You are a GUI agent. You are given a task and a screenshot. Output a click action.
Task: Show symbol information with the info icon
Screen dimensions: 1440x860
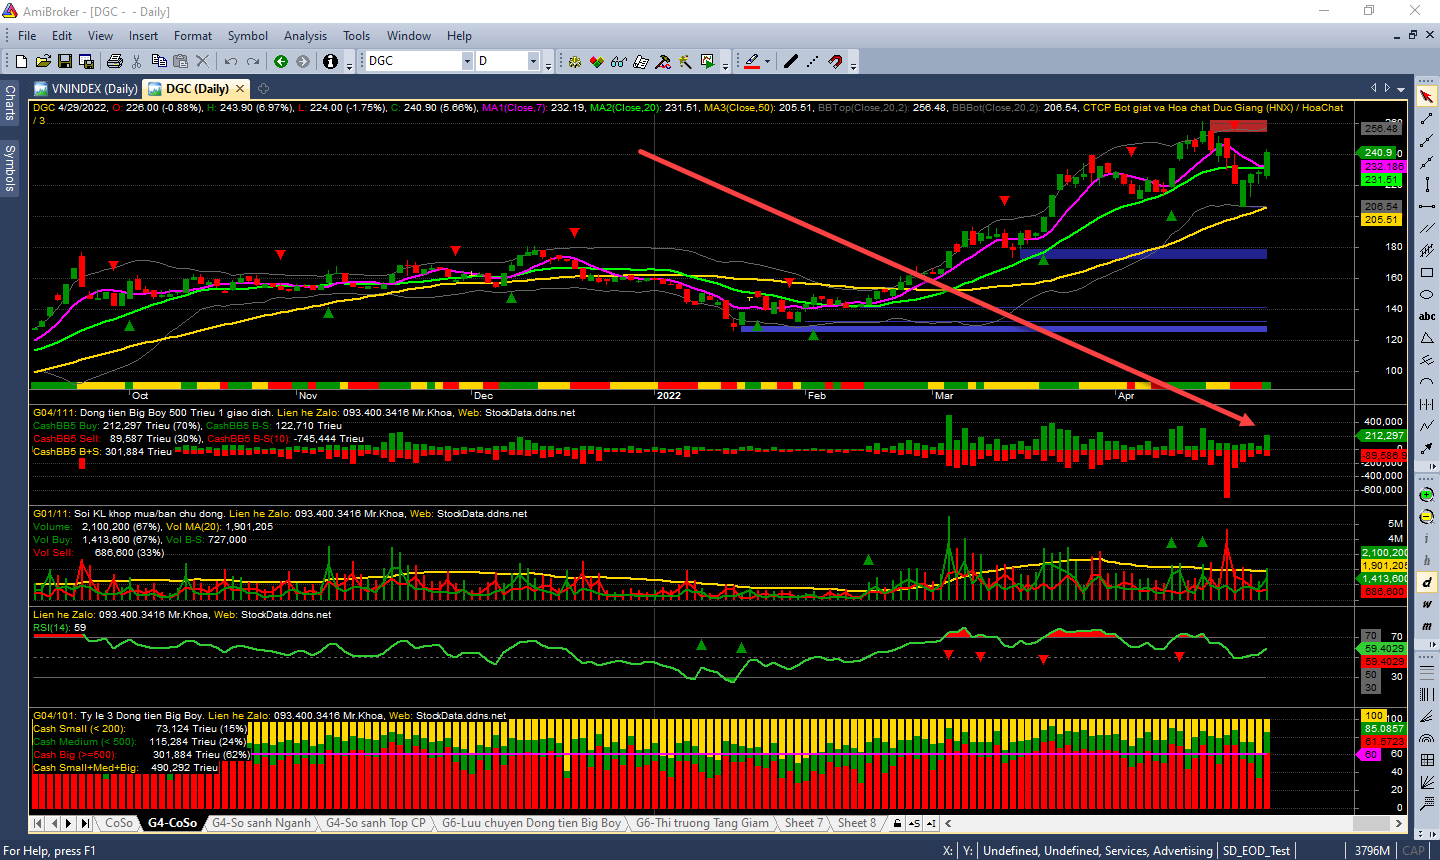331,61
